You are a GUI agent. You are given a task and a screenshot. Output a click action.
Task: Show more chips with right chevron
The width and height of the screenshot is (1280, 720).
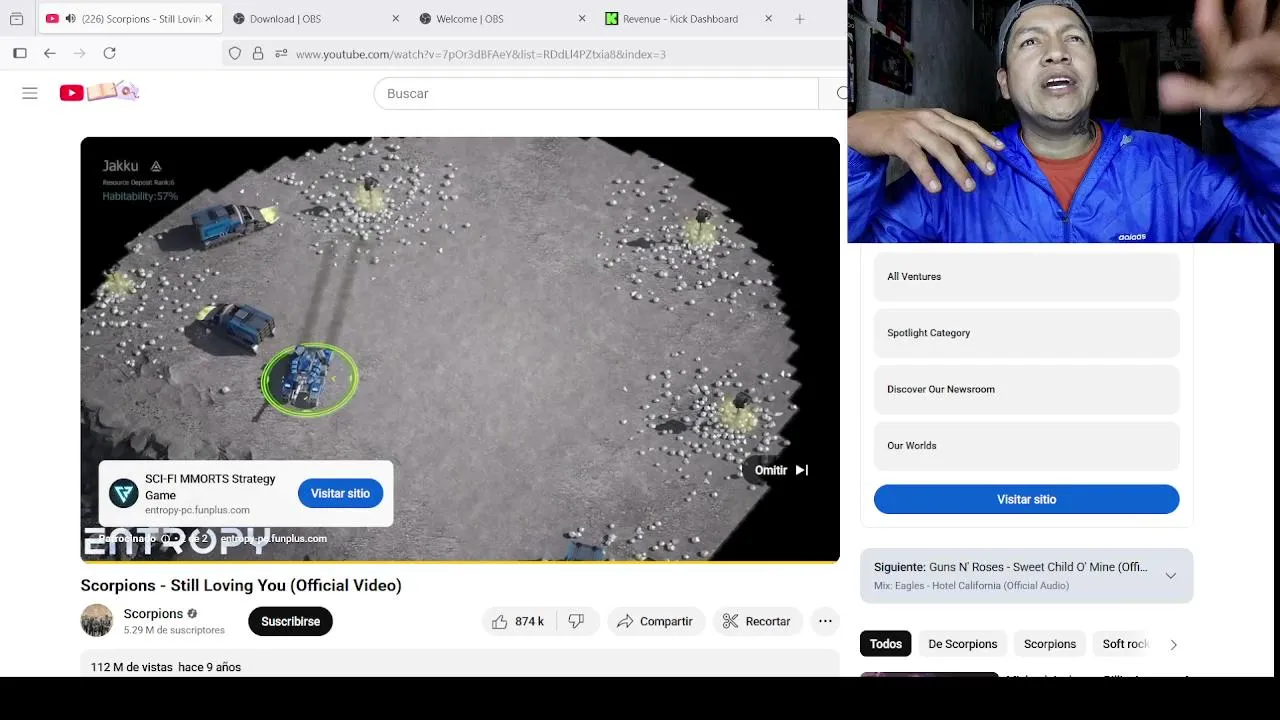1173,645
